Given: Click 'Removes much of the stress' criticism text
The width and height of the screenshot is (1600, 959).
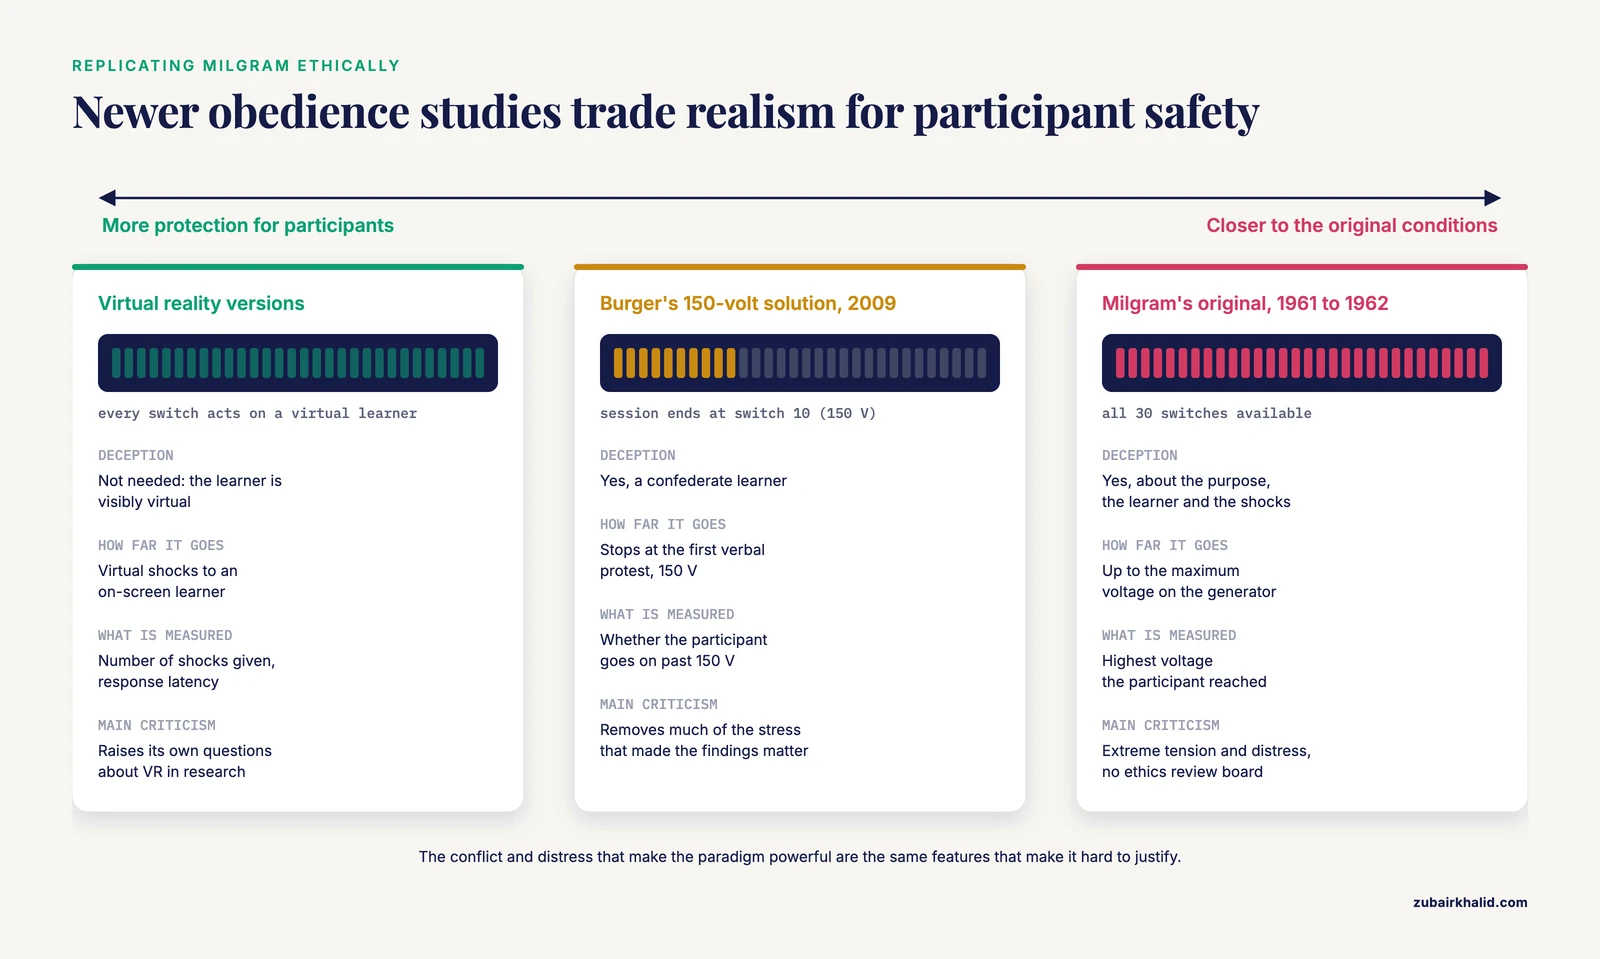Looking at the screenshot, I should 704,740.
